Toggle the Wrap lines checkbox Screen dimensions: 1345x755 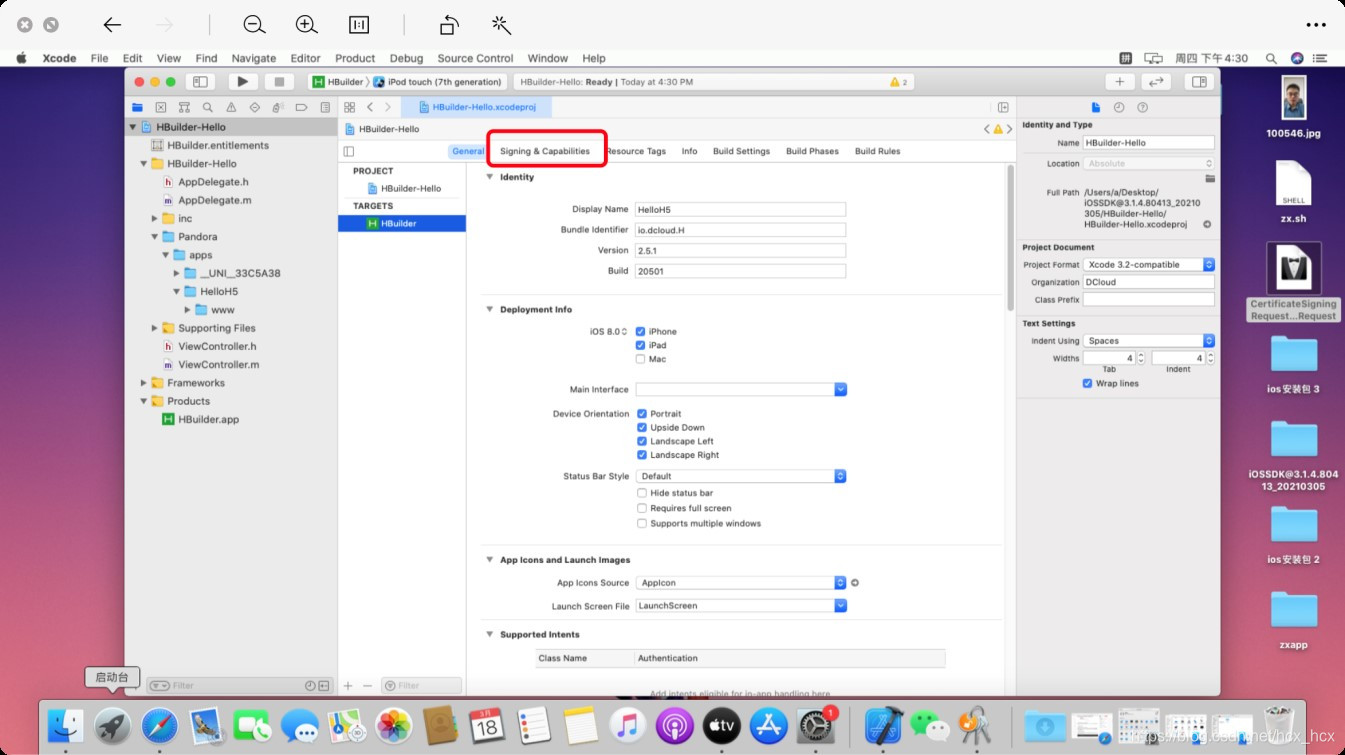pos(1087,383)
